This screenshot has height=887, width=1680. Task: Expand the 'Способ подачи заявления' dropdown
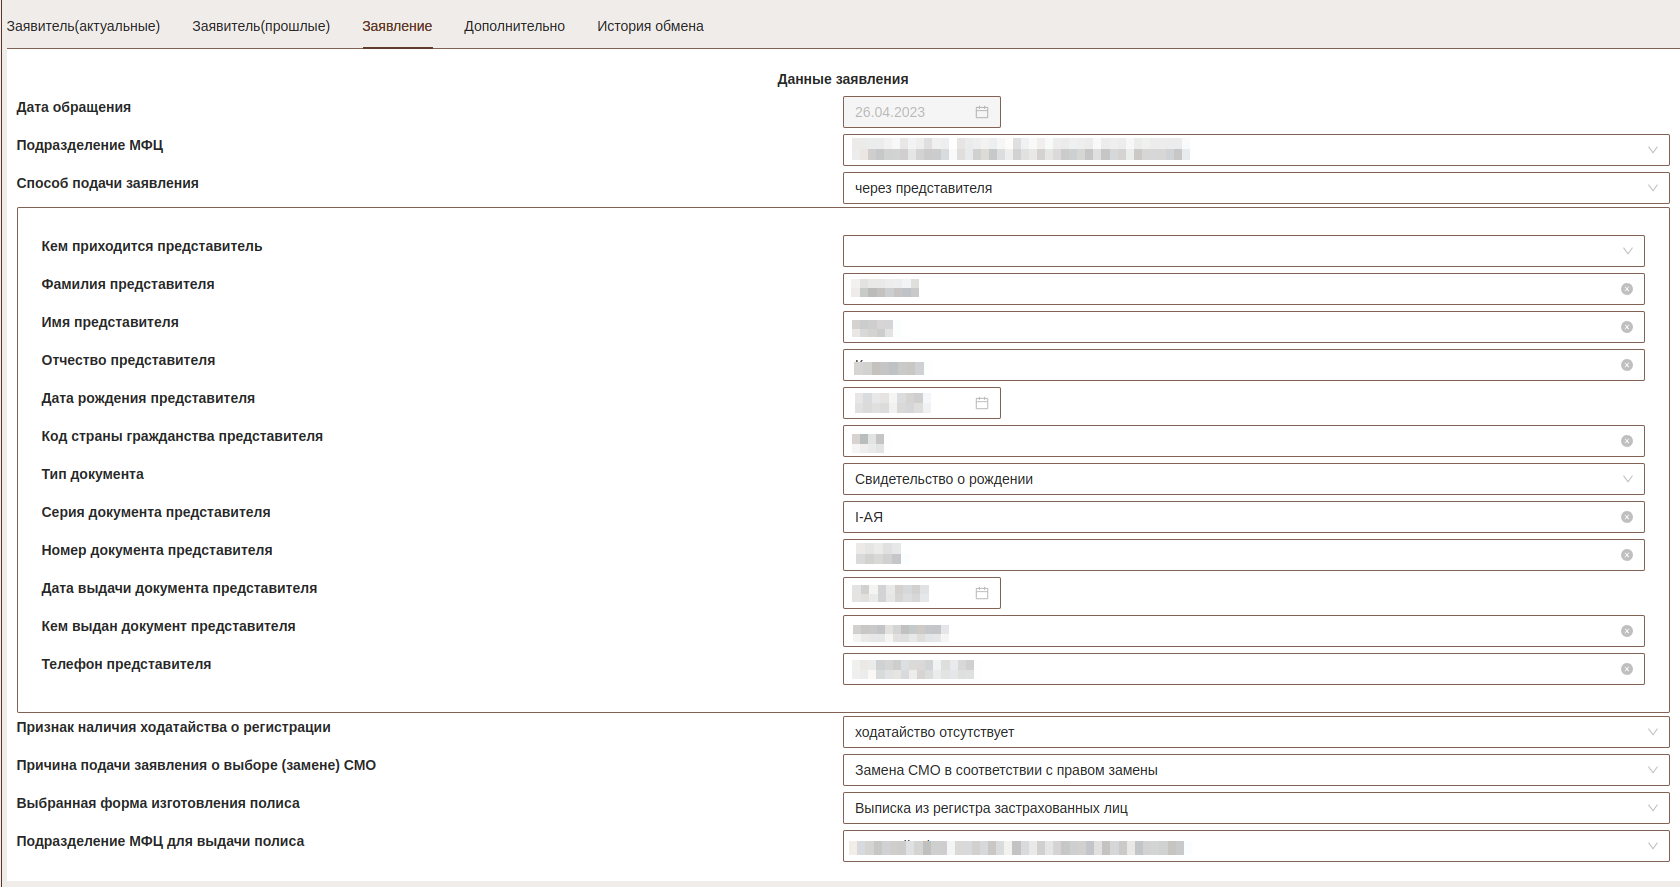(x=1652, y=188)
